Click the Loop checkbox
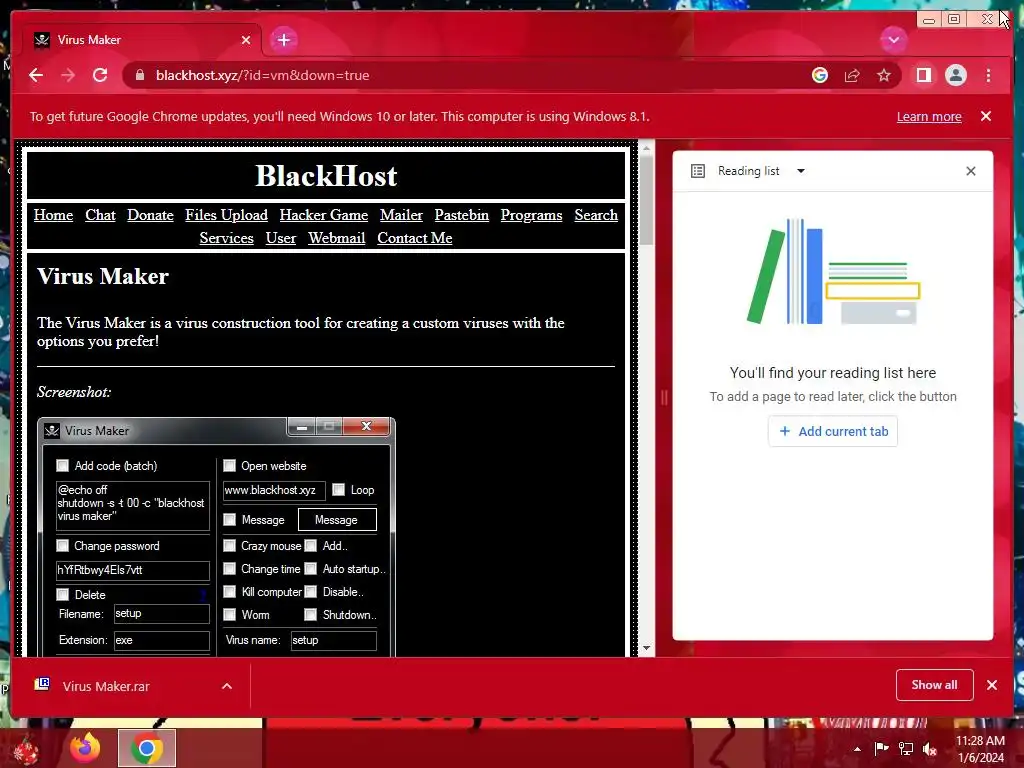This screenshot has height=768, width=1024. pyautogui.click(x=338, y=490)
